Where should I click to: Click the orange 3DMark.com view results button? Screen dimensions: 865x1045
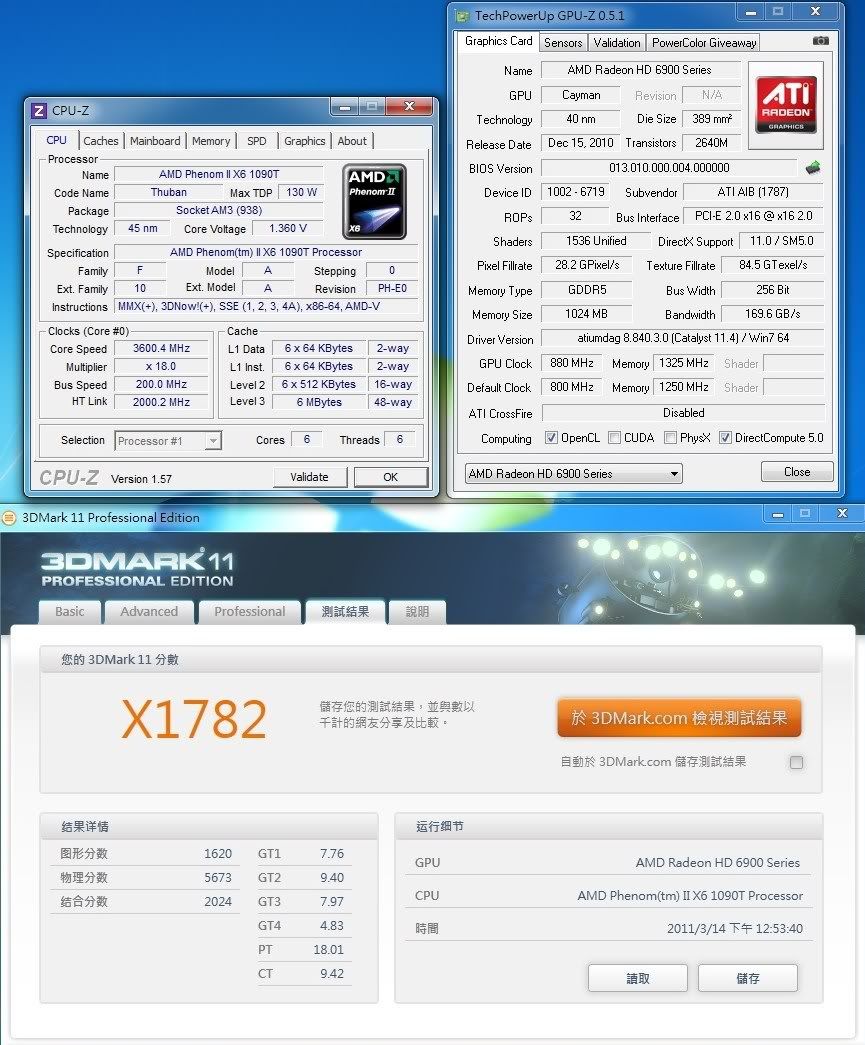click(679, 718)
